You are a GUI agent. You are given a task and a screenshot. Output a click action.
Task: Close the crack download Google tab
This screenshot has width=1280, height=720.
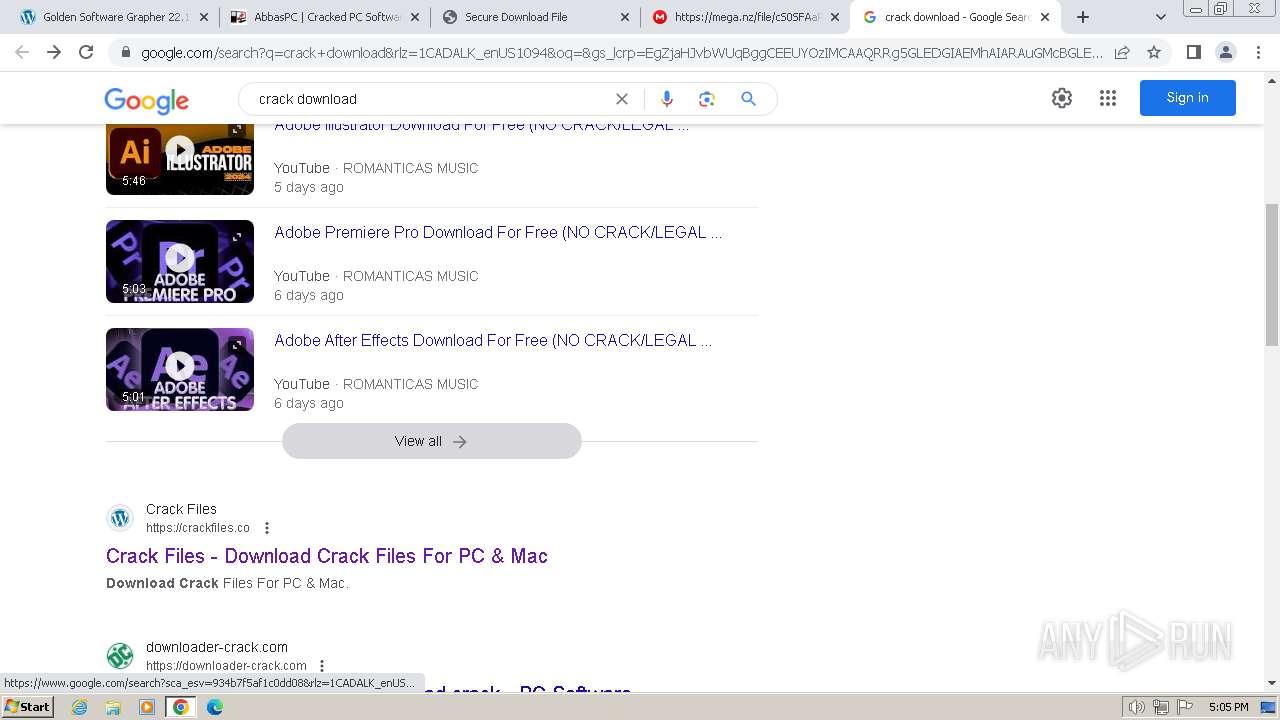tap(1045, 17)
